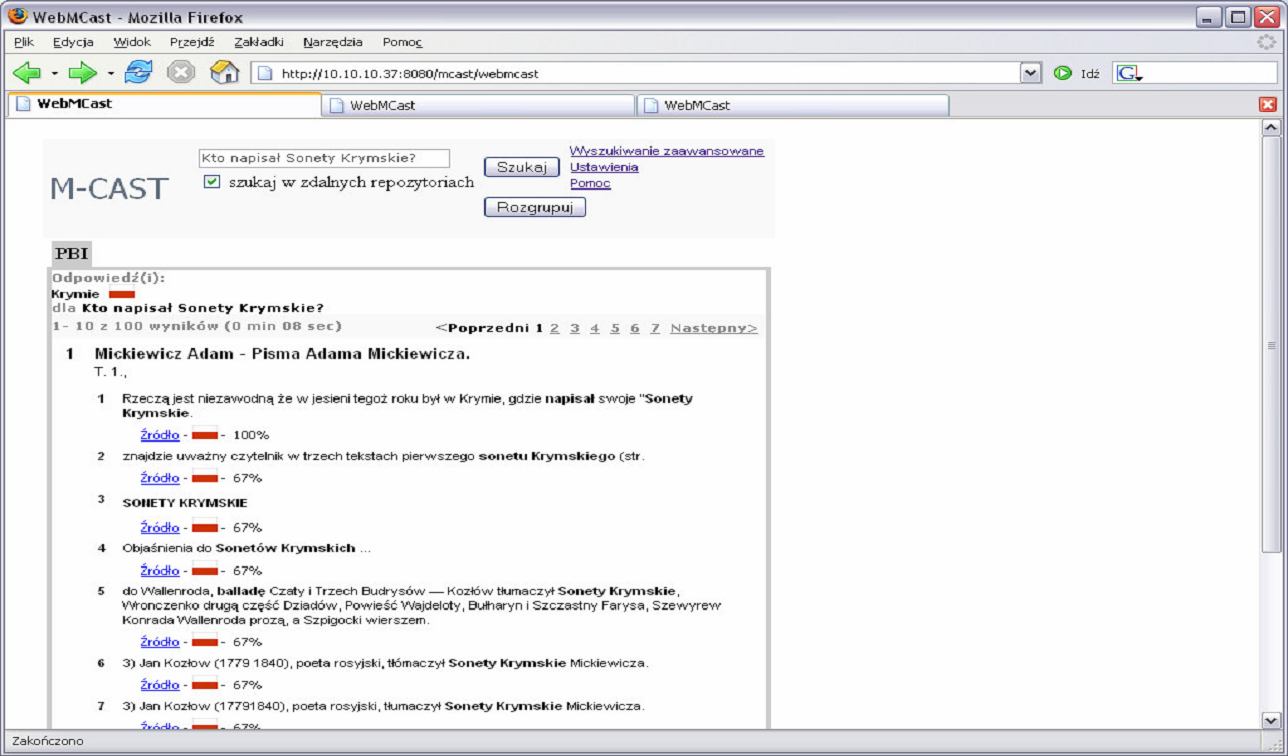Screen dimensions: 1288x756
Task: Click the Firefox logo in title bar
Action: click(17, 17)
